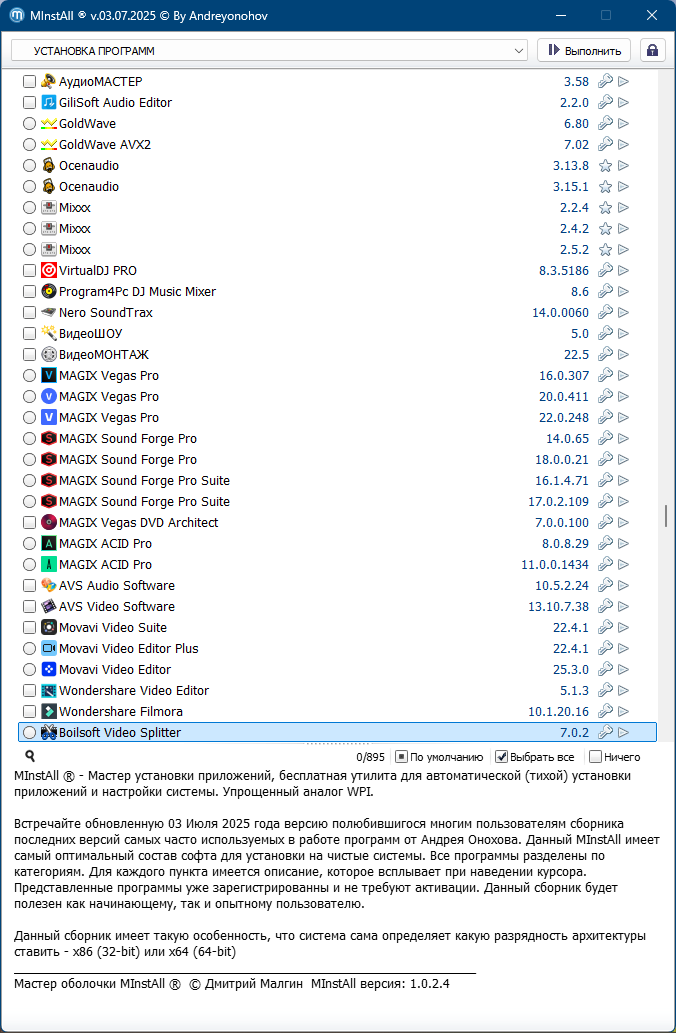Click the lock icon button in the toolbar
Image resolution: width=676 pixels, height=1033 pixels.
click(652, 51)
